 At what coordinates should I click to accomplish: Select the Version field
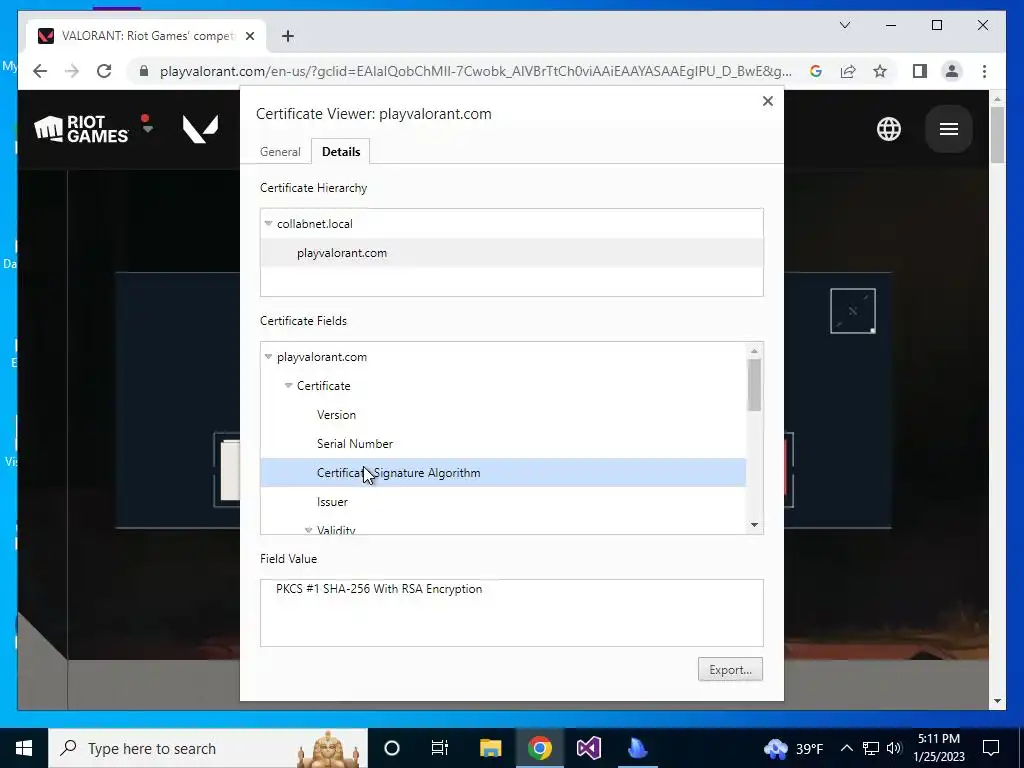click(336, 415)
